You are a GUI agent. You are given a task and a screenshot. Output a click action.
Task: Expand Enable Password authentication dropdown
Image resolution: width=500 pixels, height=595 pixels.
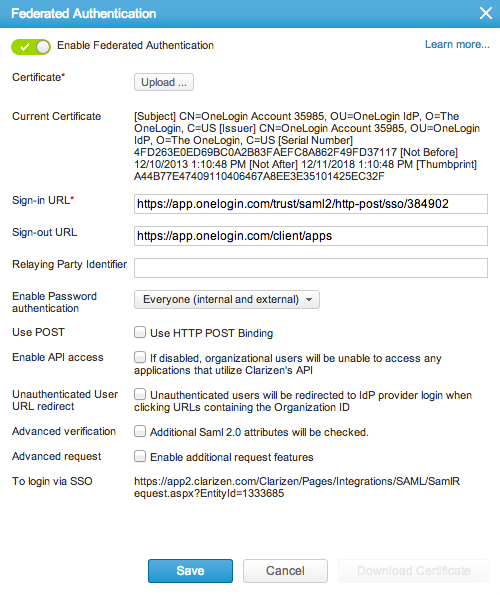click(227, 299)
